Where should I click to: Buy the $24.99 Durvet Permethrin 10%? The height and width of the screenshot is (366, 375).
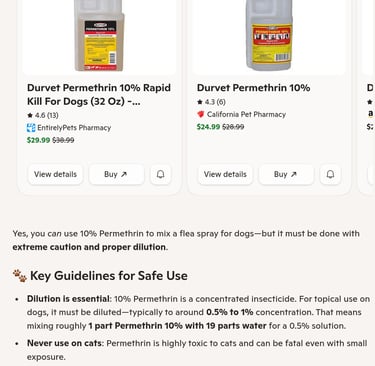tap(286, 174)
